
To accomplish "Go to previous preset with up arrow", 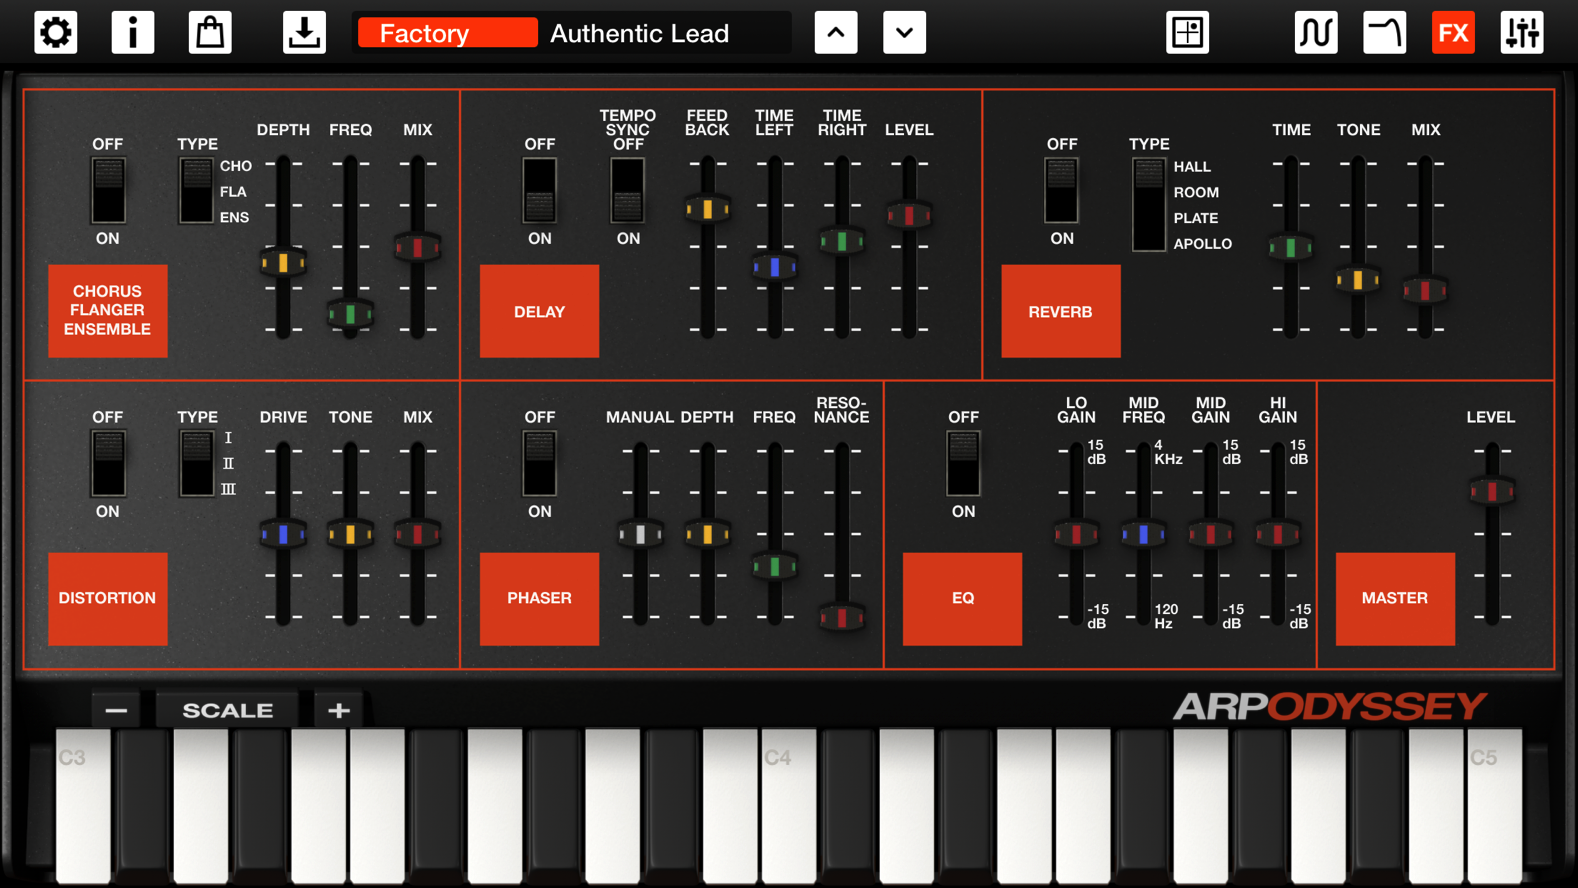I will click(x=836, y=33).
